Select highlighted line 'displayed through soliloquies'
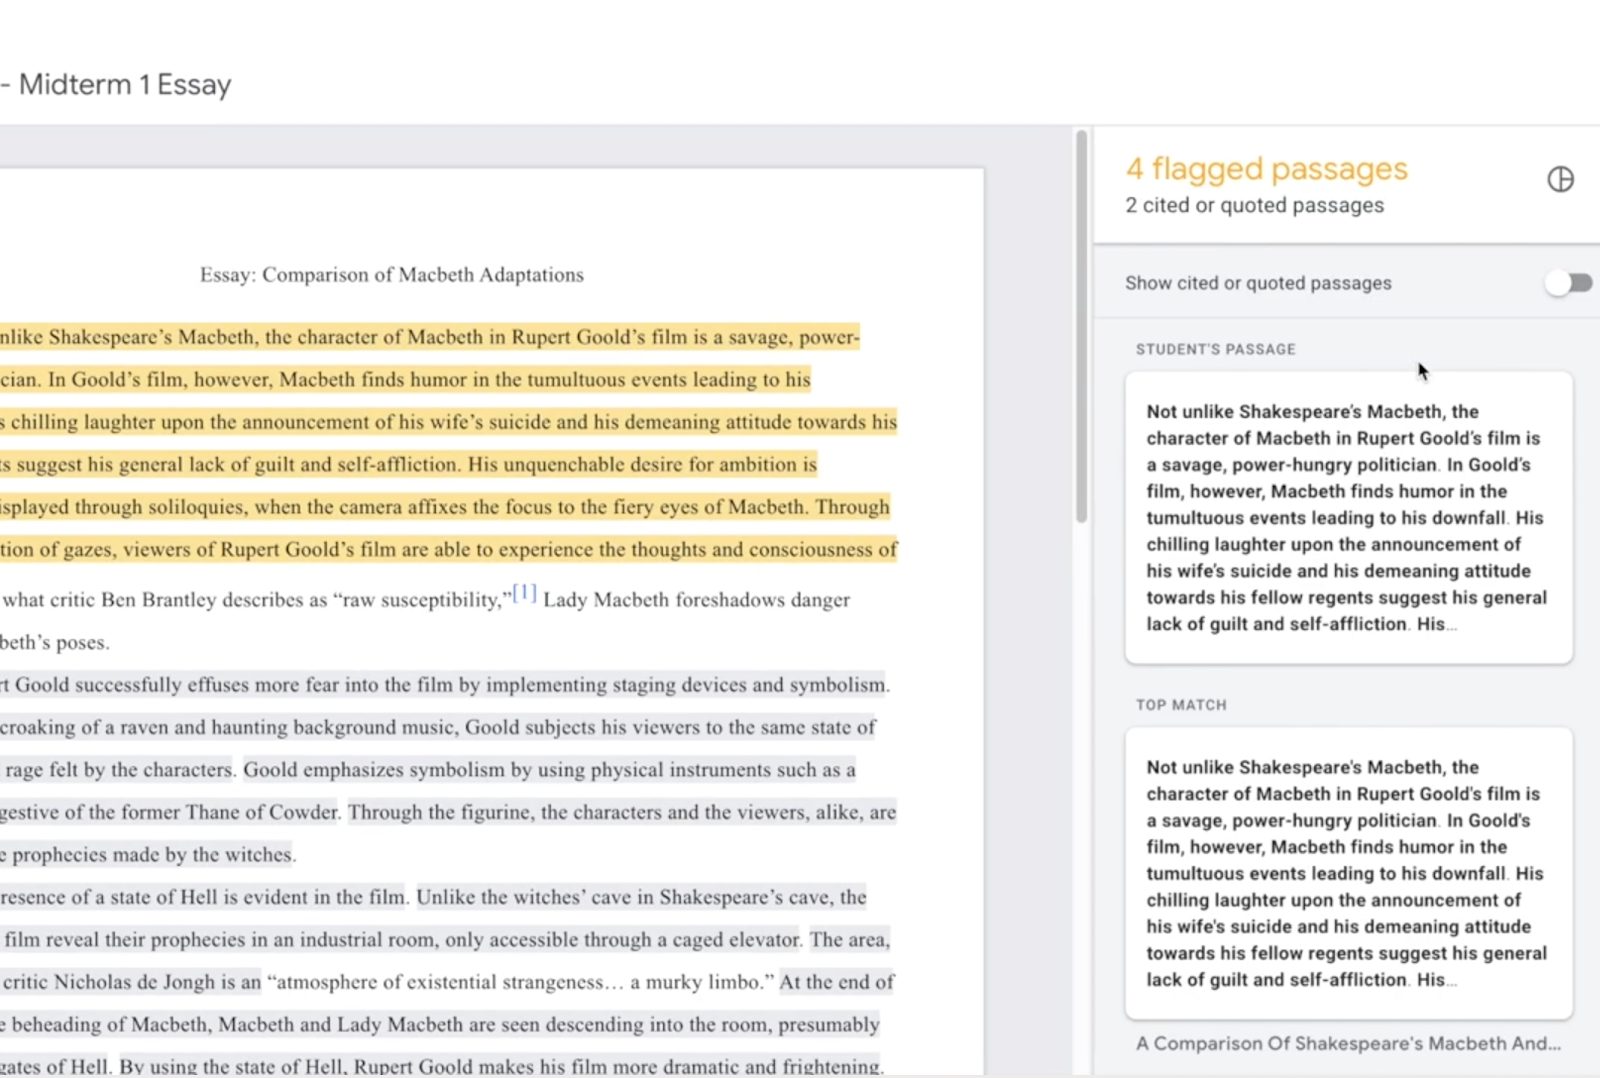Viewport: 1600px width, 1078px height. (444, 507)
